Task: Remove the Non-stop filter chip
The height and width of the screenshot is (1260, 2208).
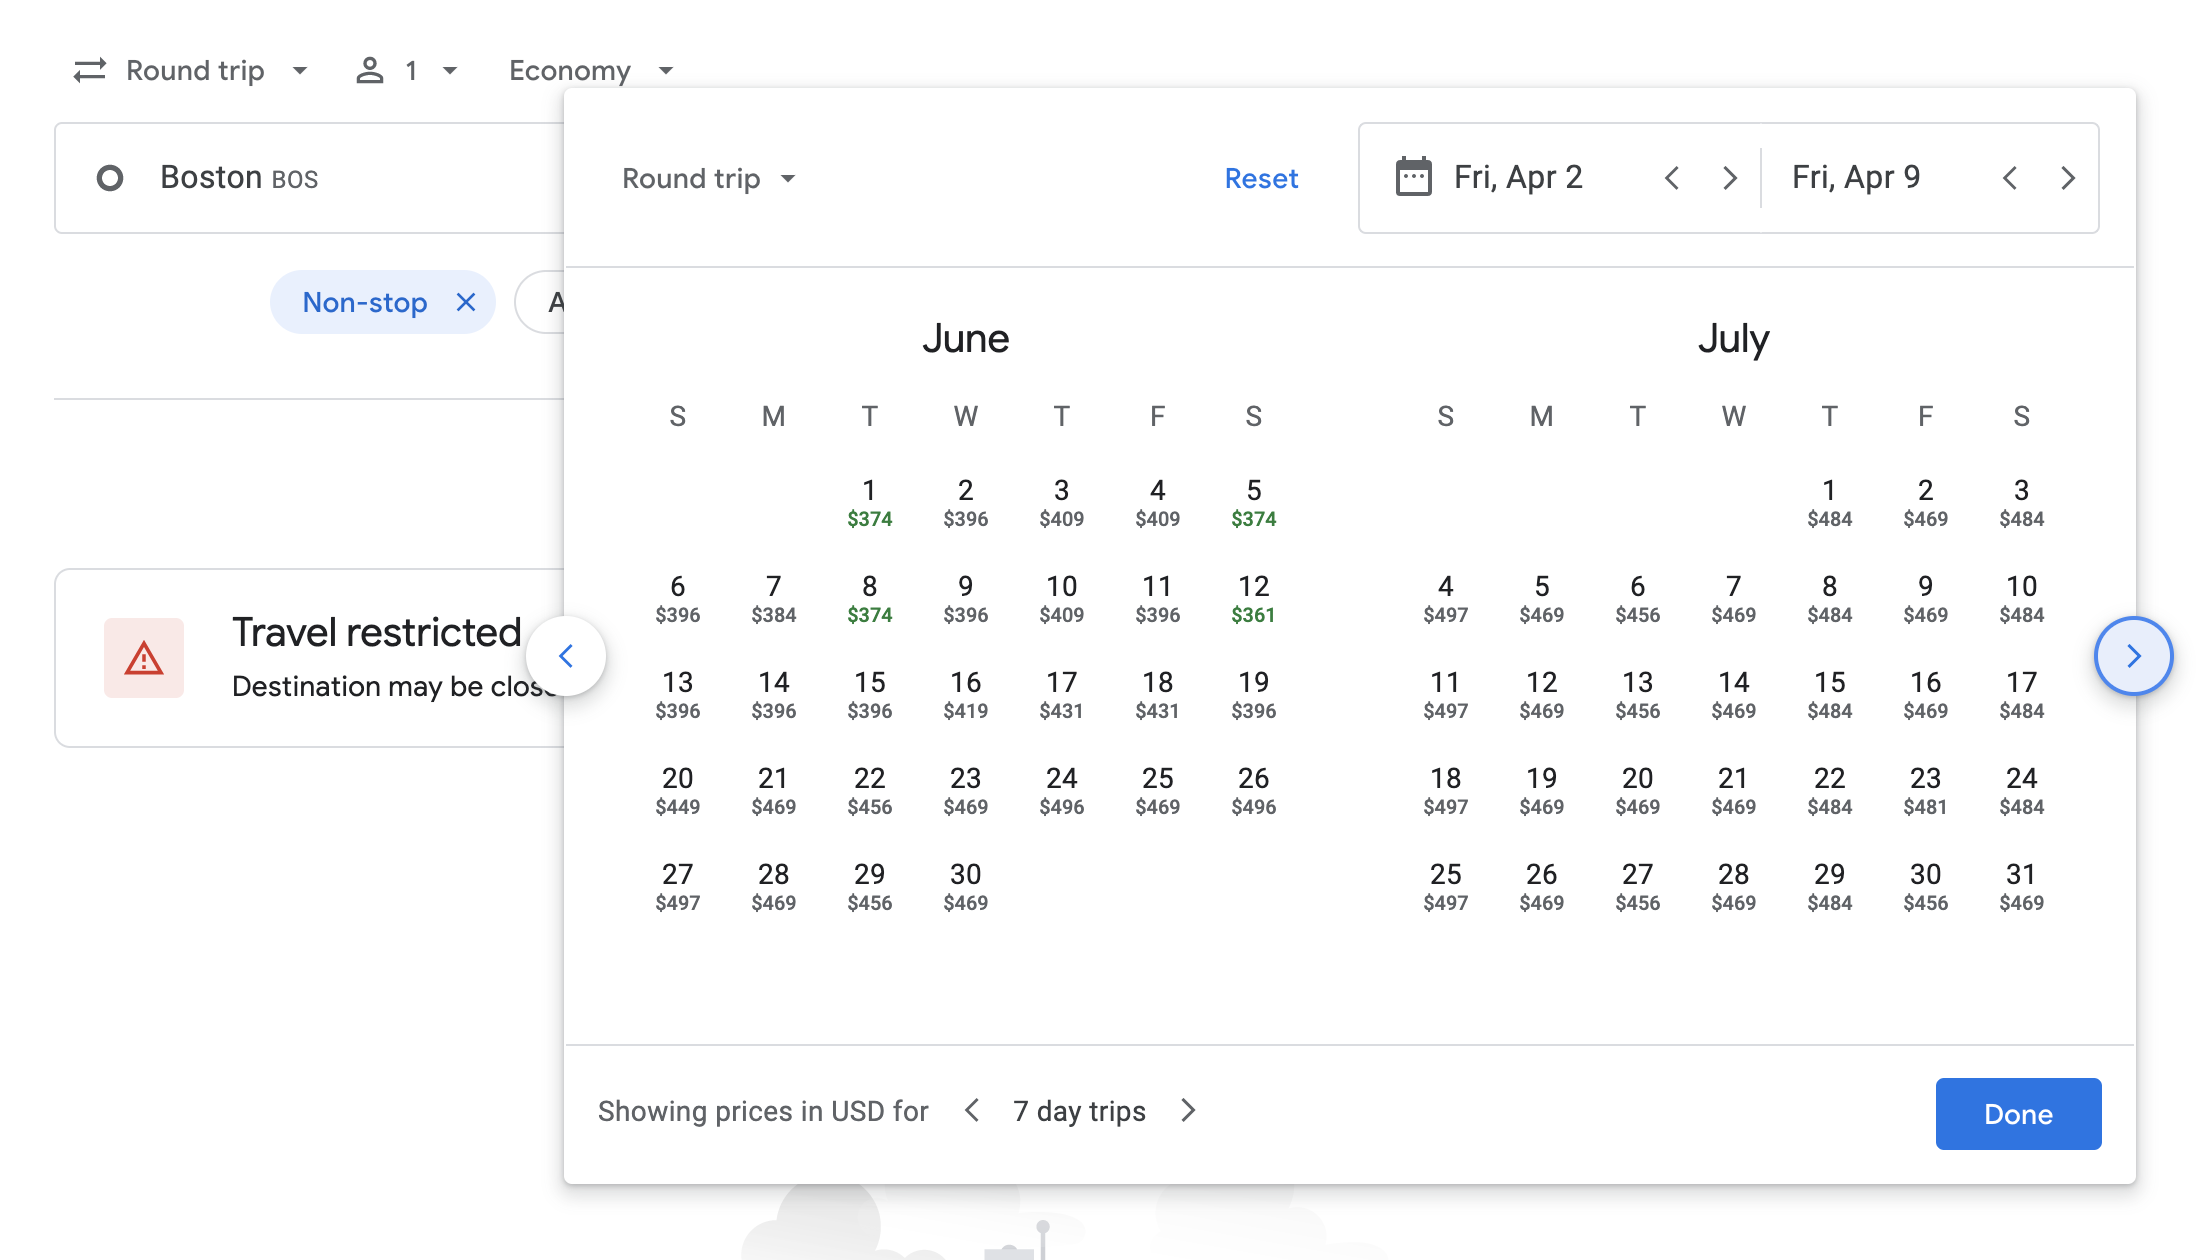Action: 466,302
